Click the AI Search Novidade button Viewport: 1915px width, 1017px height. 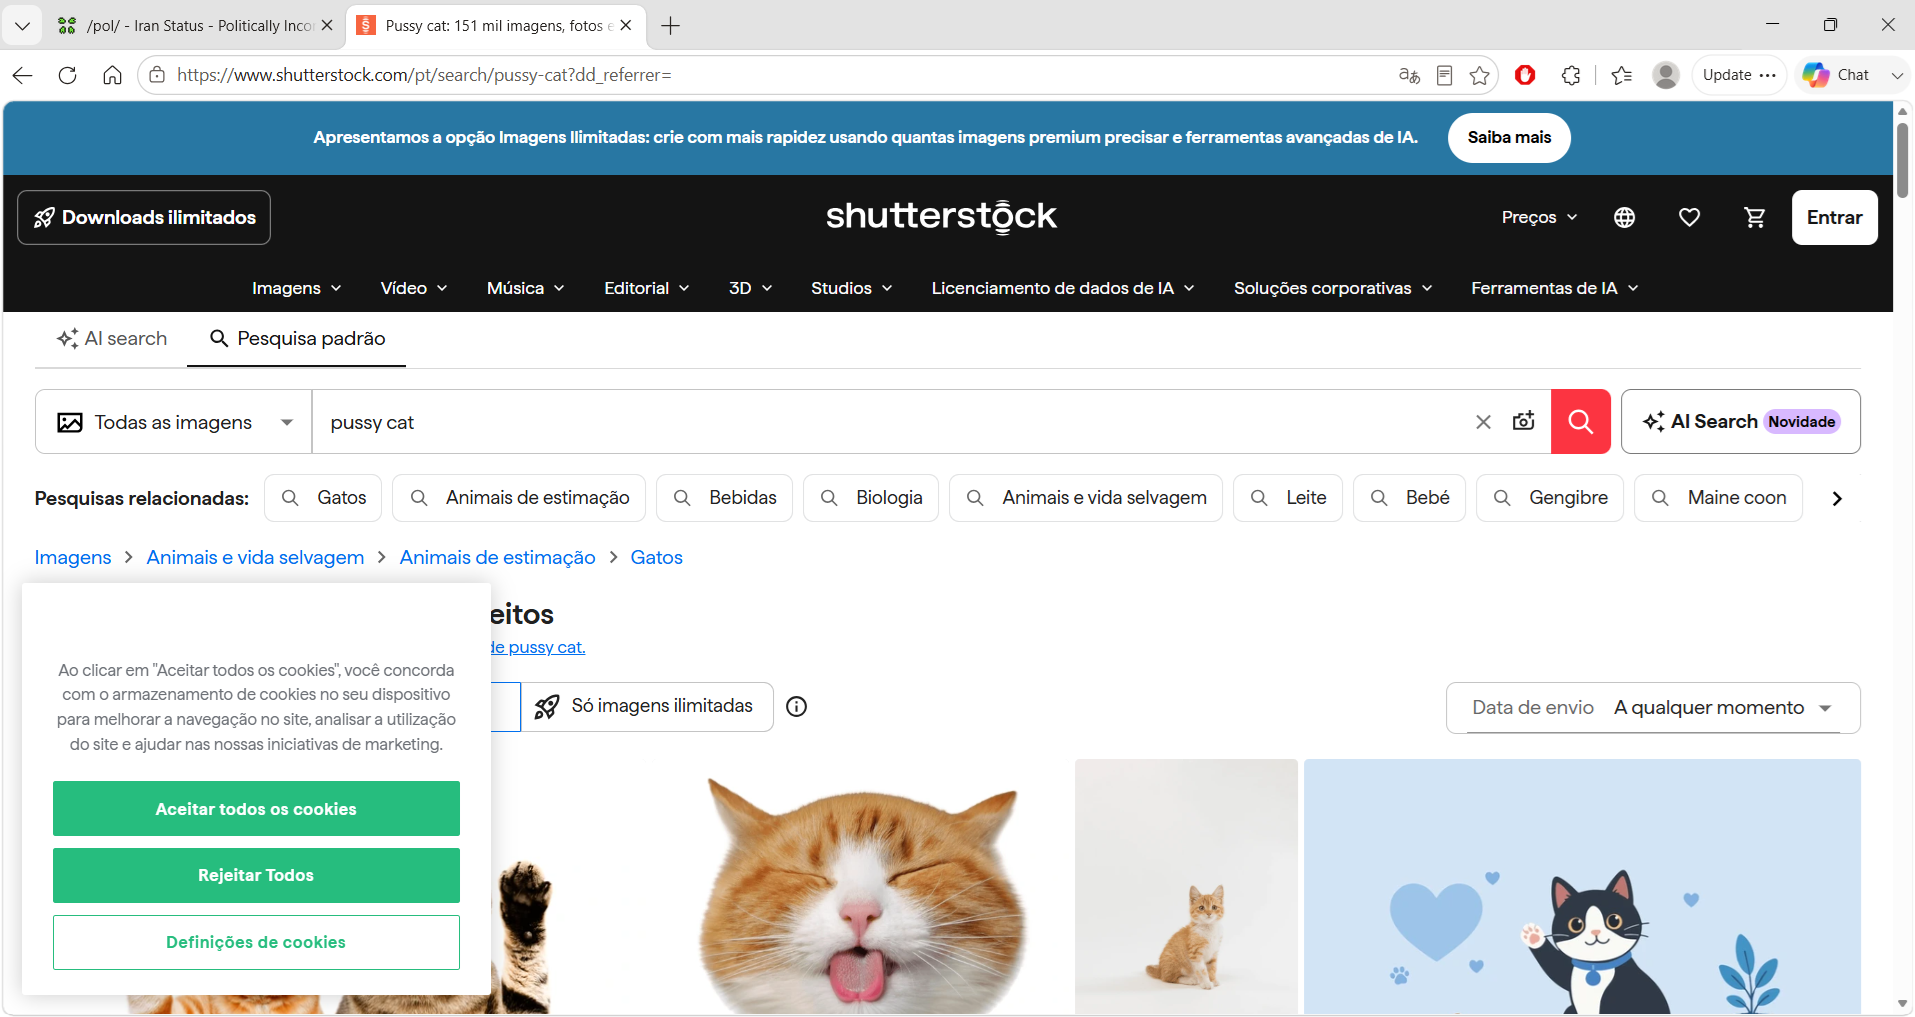click(x=1740, y=422)
